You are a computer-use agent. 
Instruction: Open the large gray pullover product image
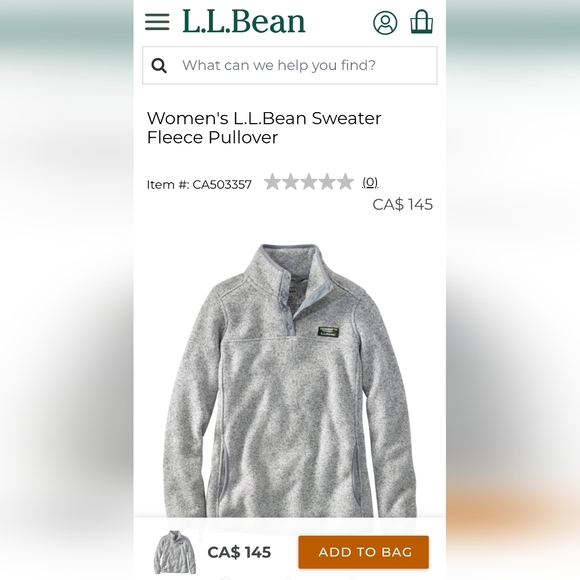pyautogui.click(x=290, y=380)
